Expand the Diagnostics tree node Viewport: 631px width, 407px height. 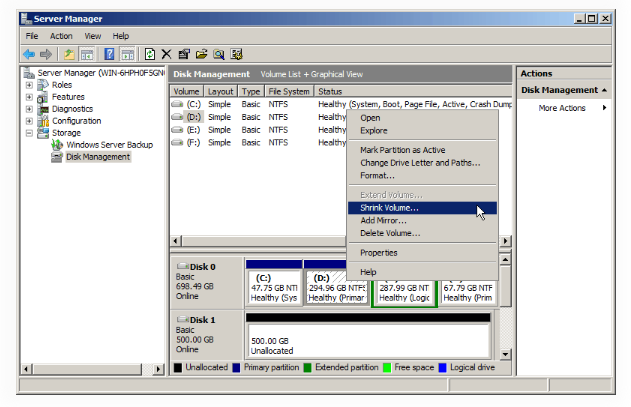coord(29,109)
